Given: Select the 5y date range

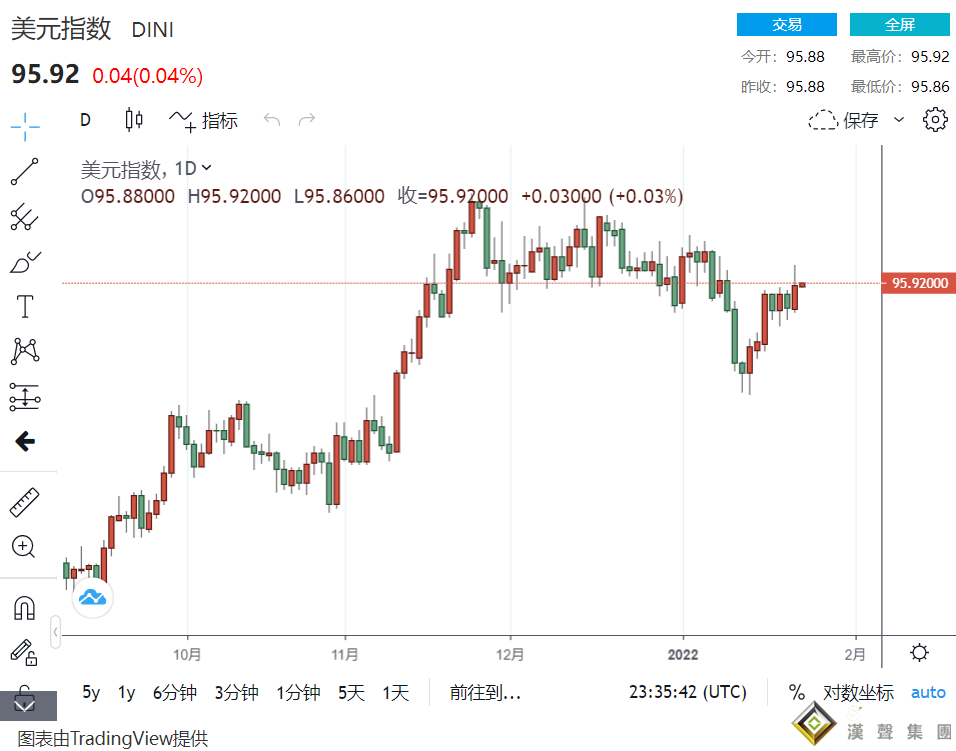Looking at the screenshot, I should (x=91, y=692).
